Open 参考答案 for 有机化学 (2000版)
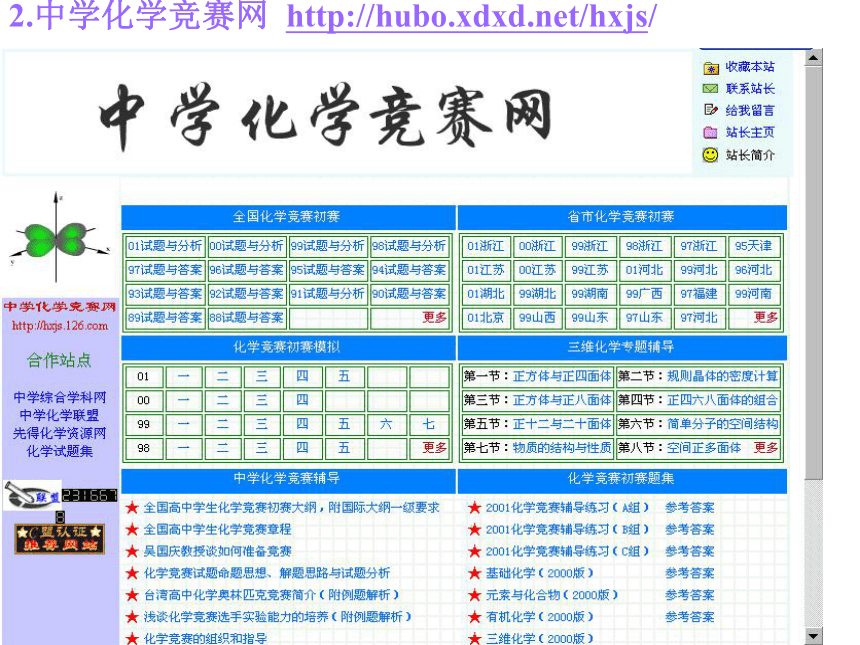The height and width of the screenshot is (645, 860). (x=689, y=617)
